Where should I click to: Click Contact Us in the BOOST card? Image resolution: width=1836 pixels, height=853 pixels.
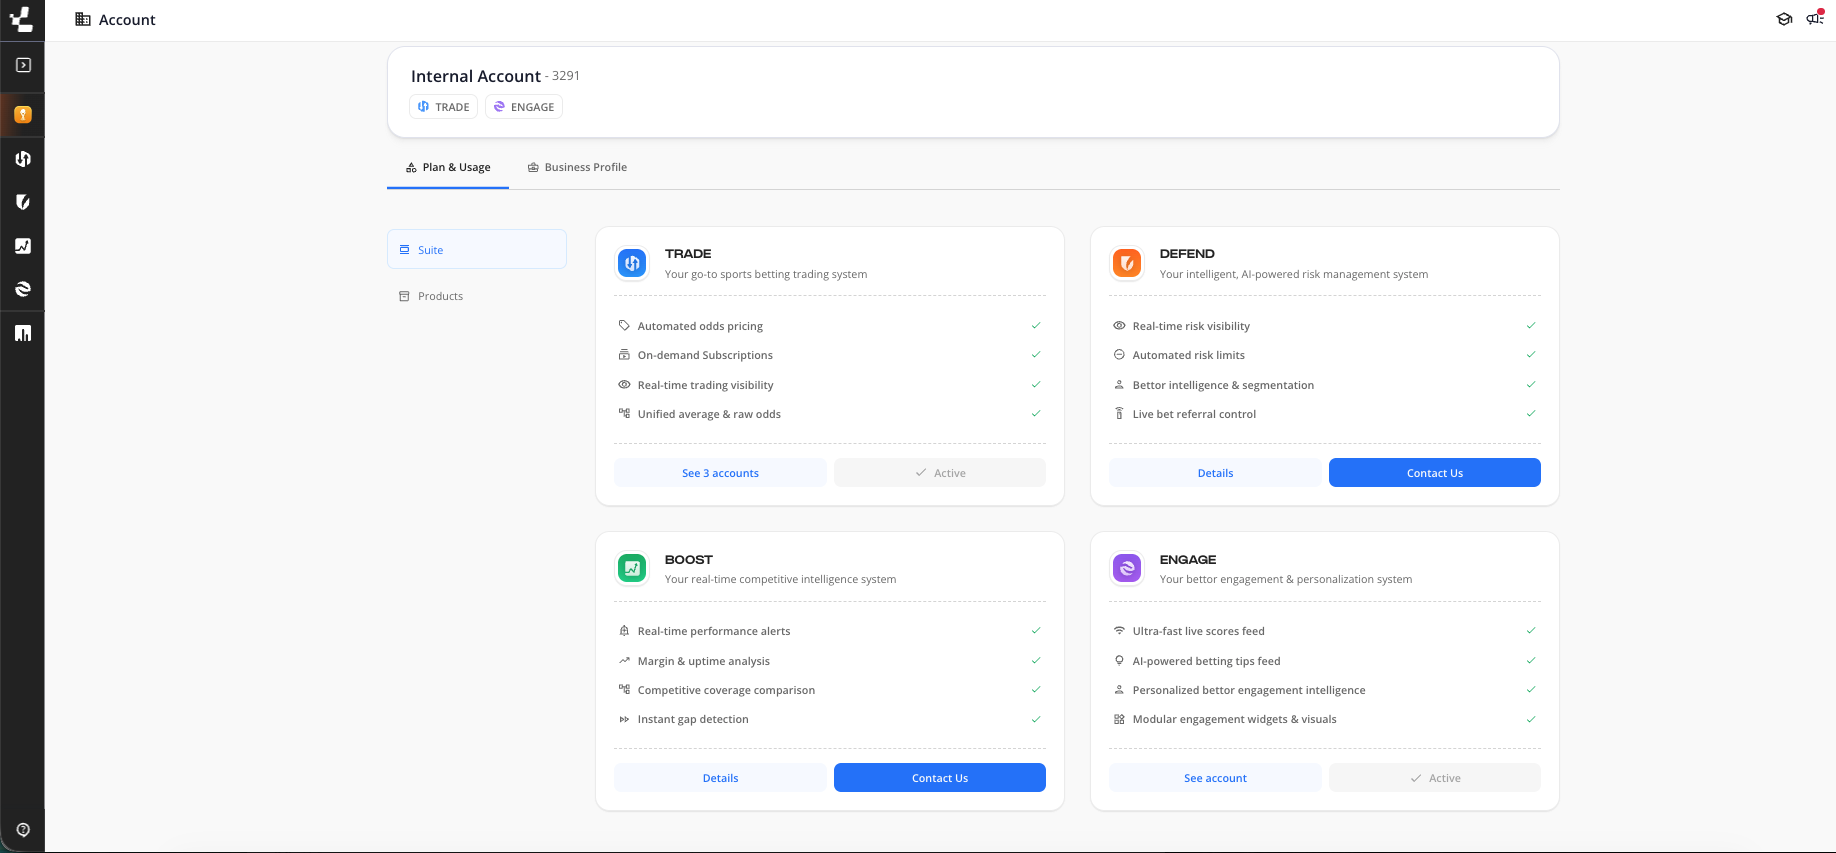tap(940, 778)
